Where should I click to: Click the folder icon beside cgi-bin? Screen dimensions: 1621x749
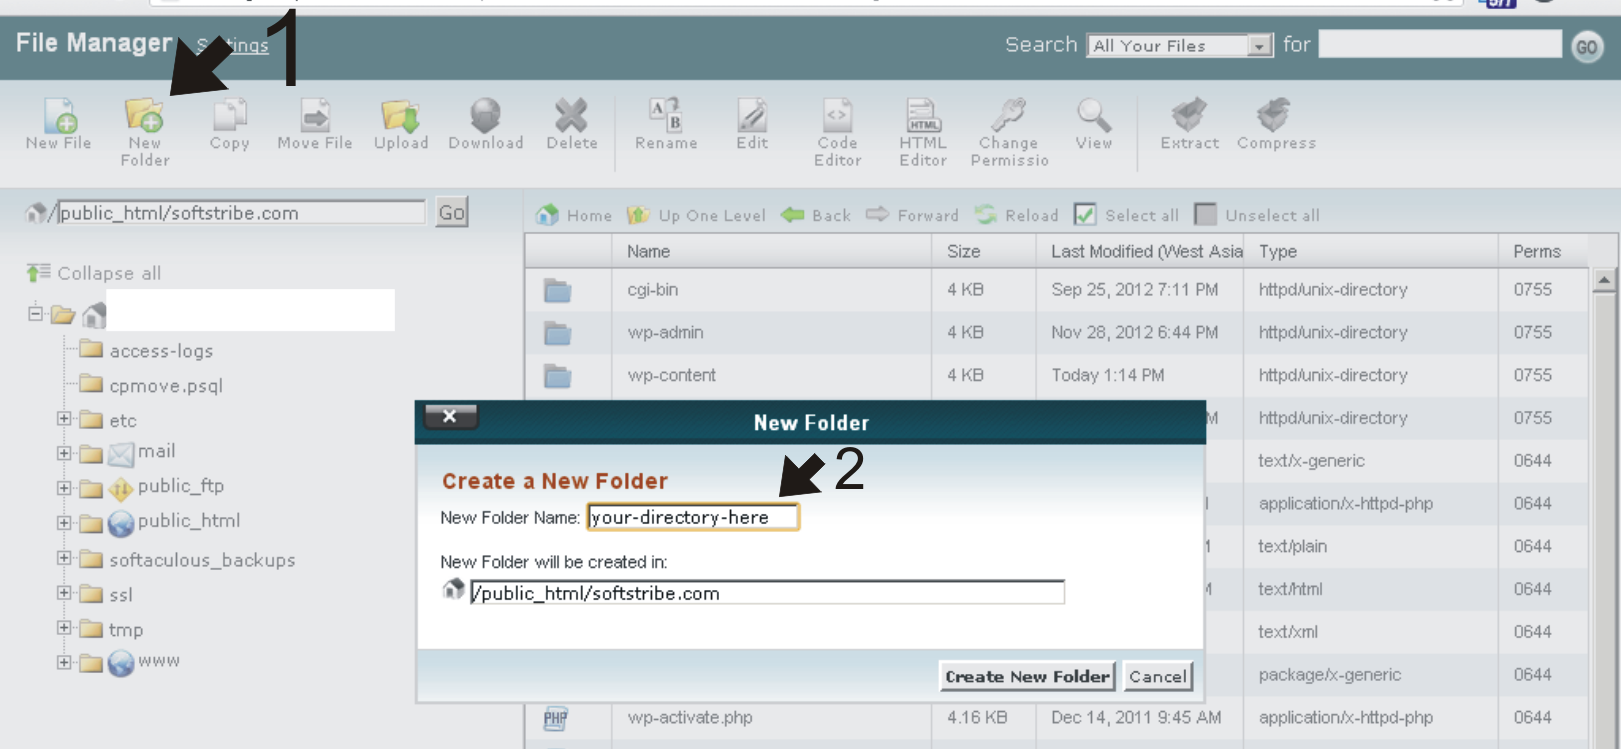click(x=557, y=291)
